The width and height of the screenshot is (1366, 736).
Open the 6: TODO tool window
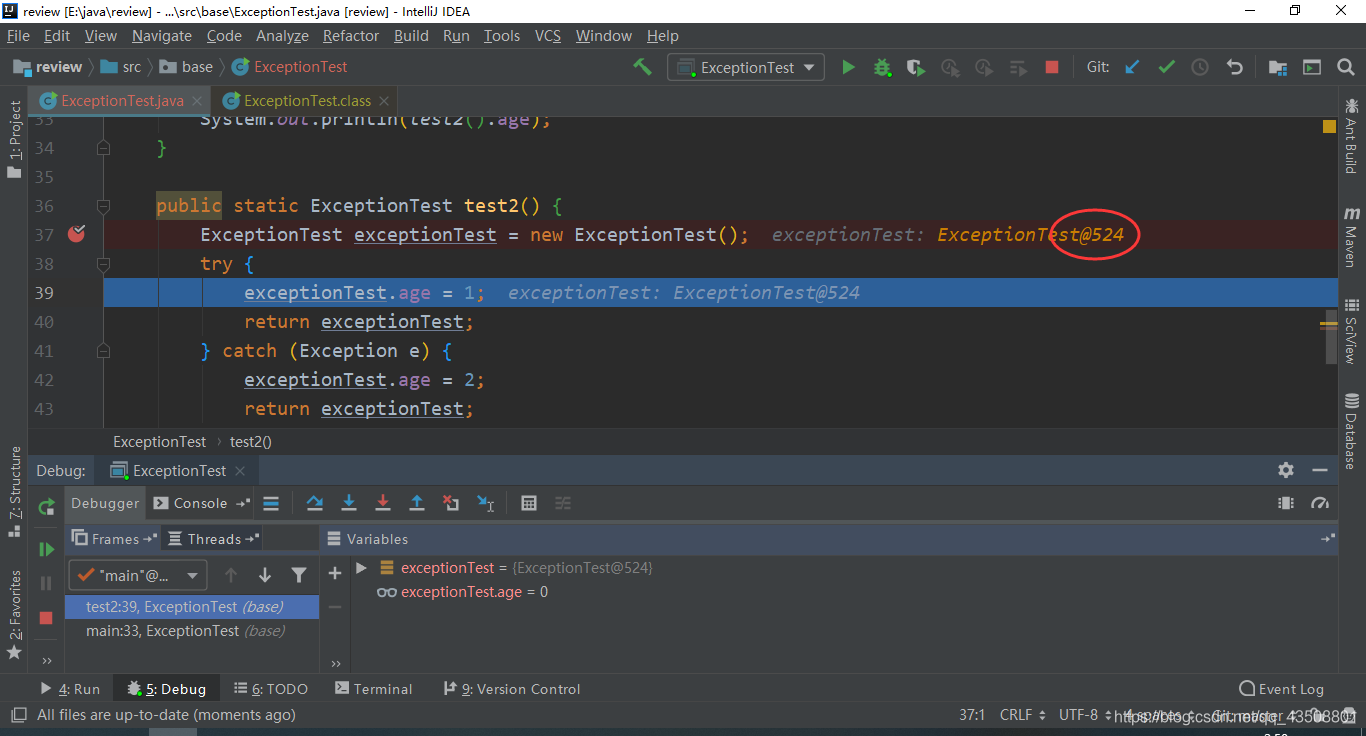270,689
